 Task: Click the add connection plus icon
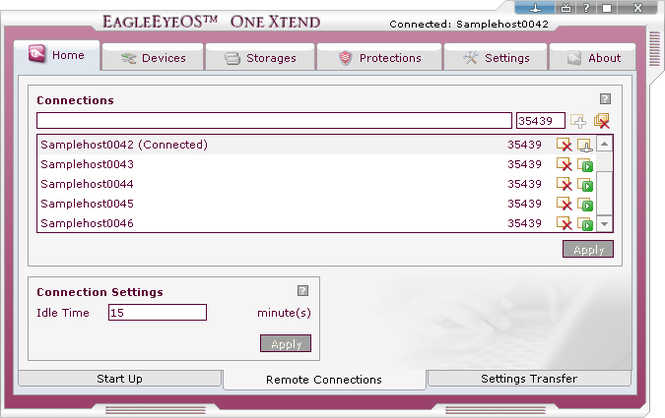click(x=578, y=121)
